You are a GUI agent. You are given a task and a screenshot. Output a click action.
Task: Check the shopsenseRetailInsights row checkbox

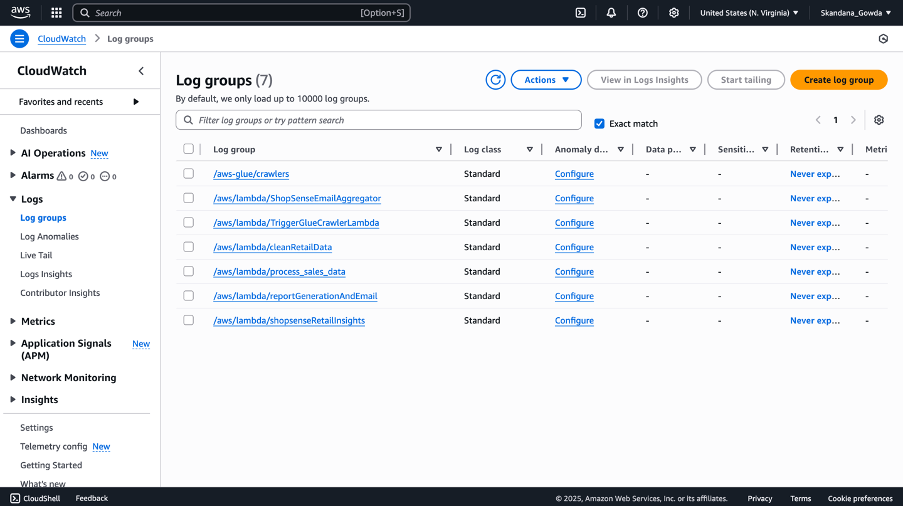(189, 320)
